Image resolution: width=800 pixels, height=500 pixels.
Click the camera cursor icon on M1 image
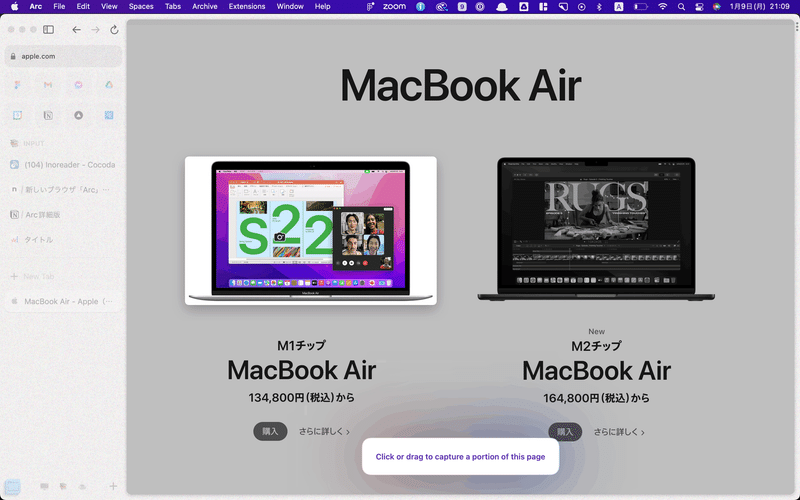coord(280,237)
